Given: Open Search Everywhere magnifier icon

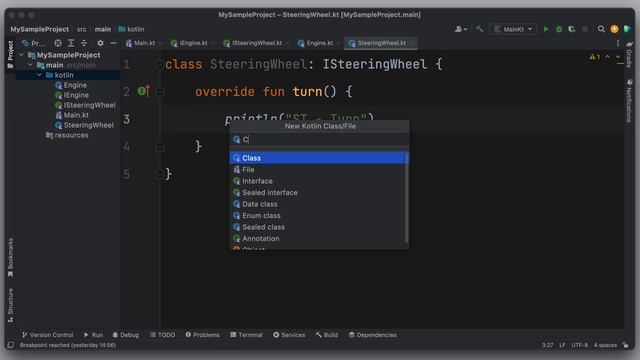Looking at the screenshot, I should 601,29.
